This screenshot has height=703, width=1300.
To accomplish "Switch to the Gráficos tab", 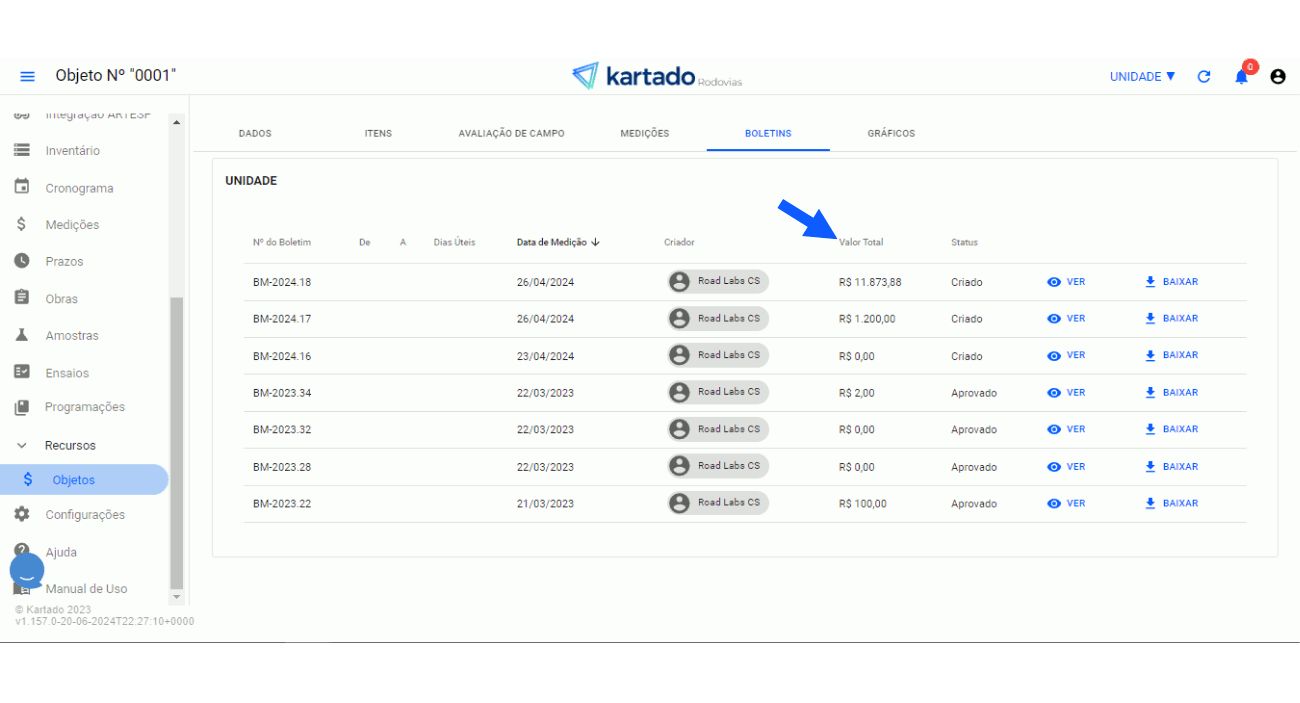I will click(890, 133).
